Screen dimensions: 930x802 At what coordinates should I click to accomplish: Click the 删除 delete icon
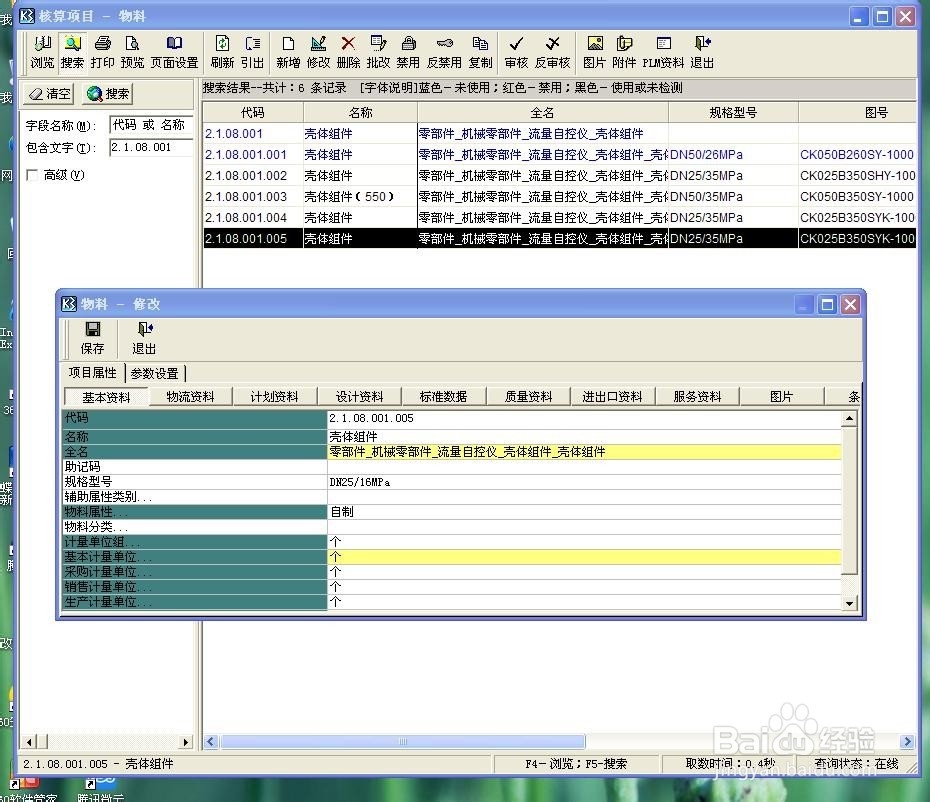point(348,52)
